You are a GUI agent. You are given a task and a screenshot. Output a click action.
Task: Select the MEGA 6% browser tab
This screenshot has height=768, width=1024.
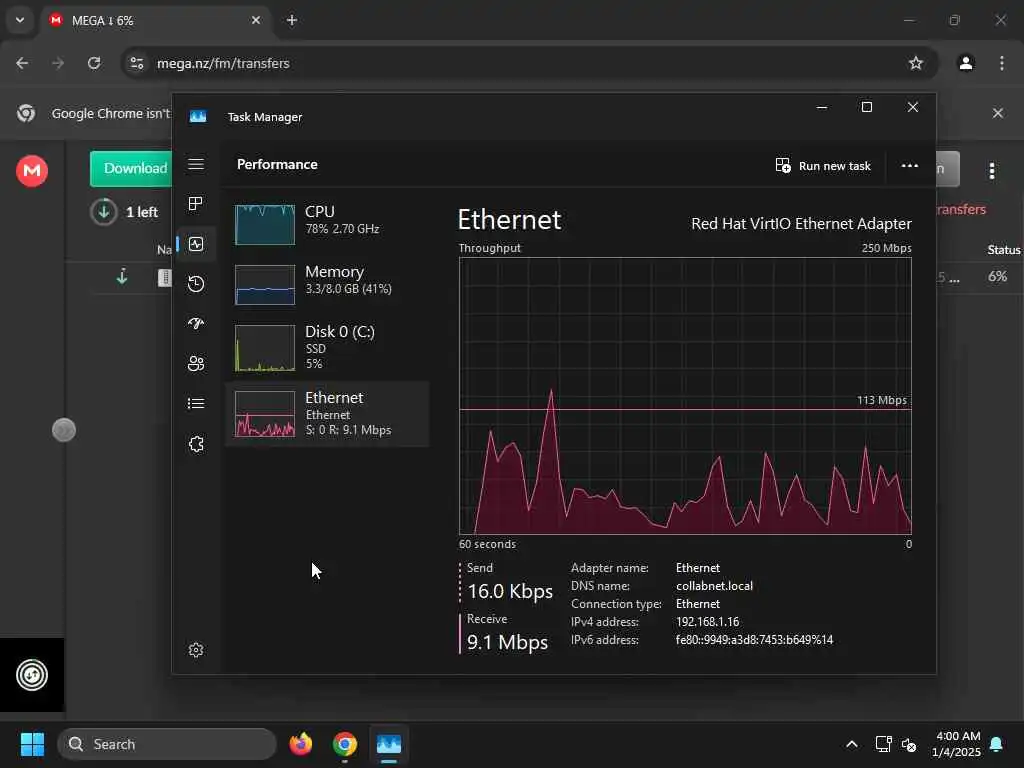157,21
